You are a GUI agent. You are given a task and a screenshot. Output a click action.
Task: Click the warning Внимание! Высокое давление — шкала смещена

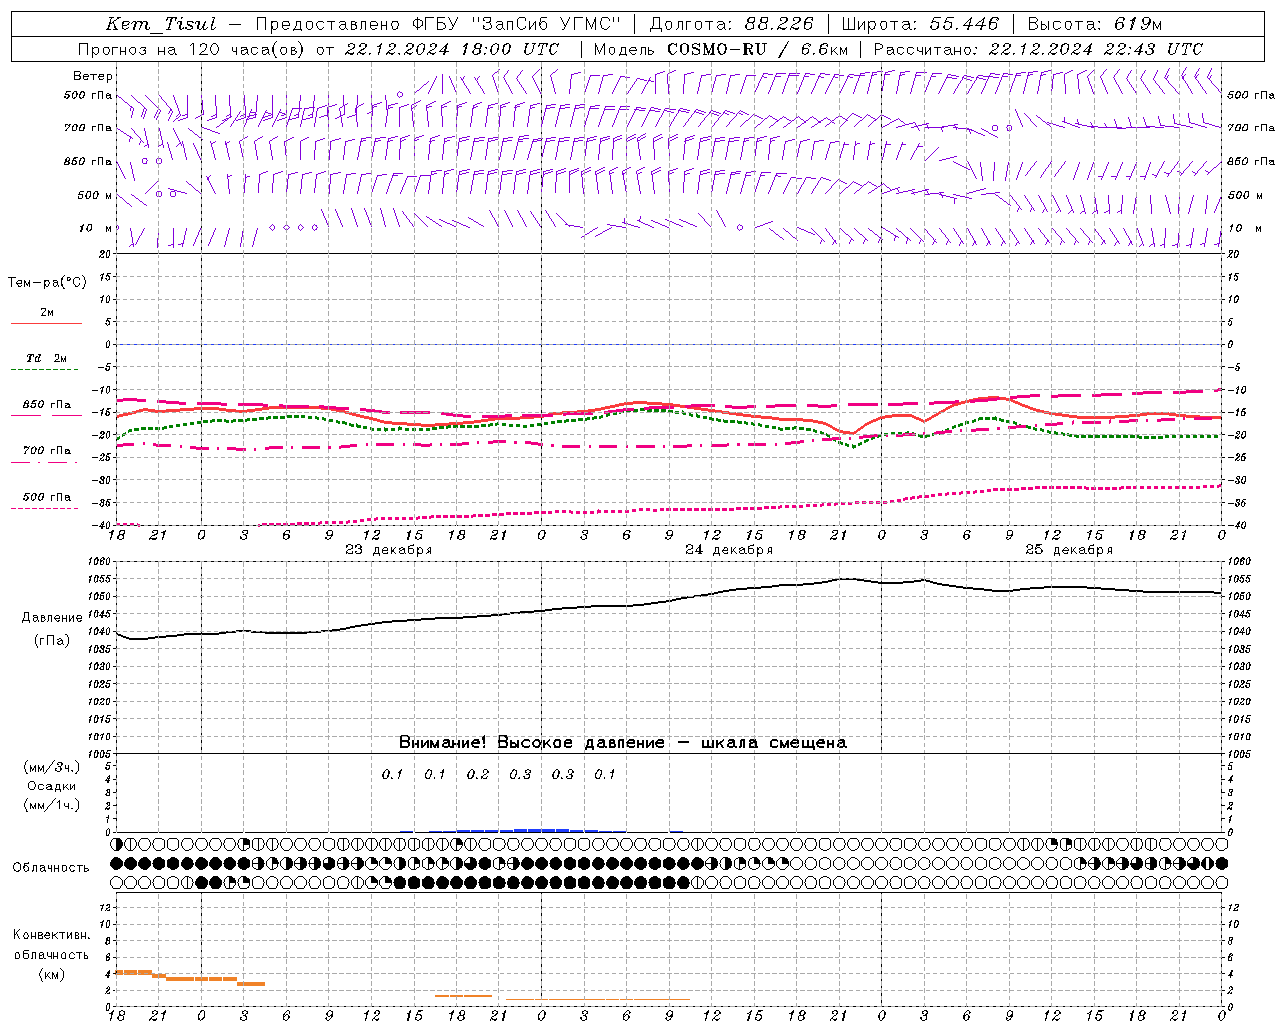click(x=622, y=743)
